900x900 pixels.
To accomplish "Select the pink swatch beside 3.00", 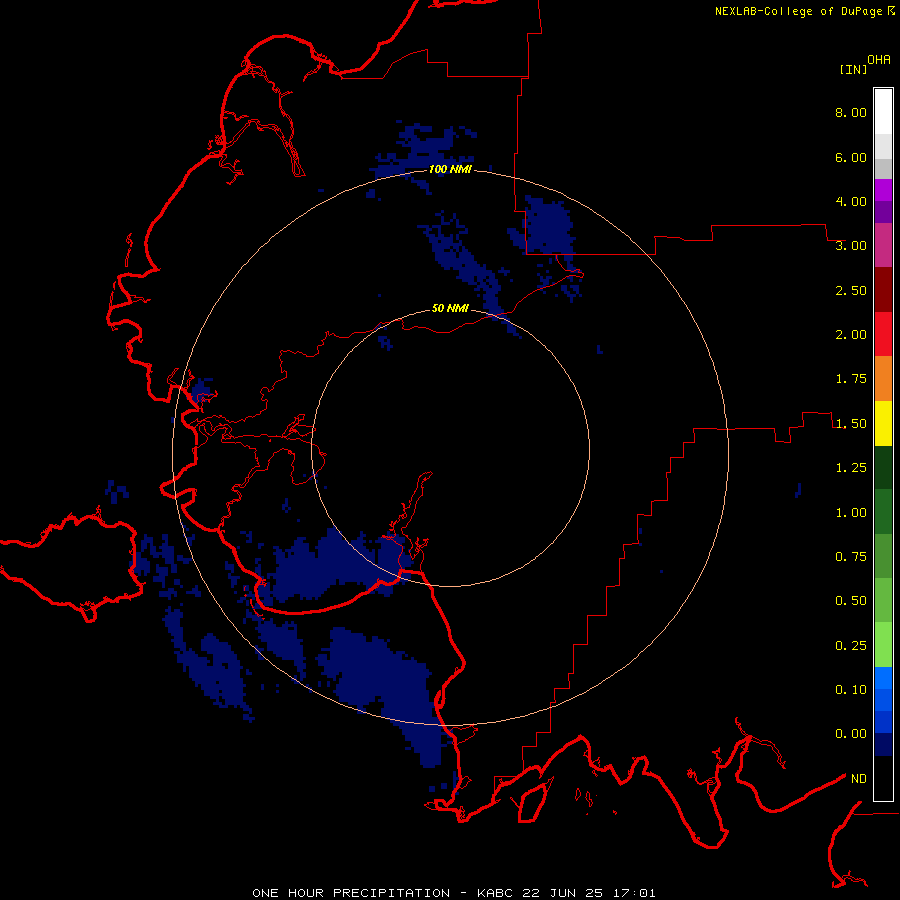I will point(883,246).
